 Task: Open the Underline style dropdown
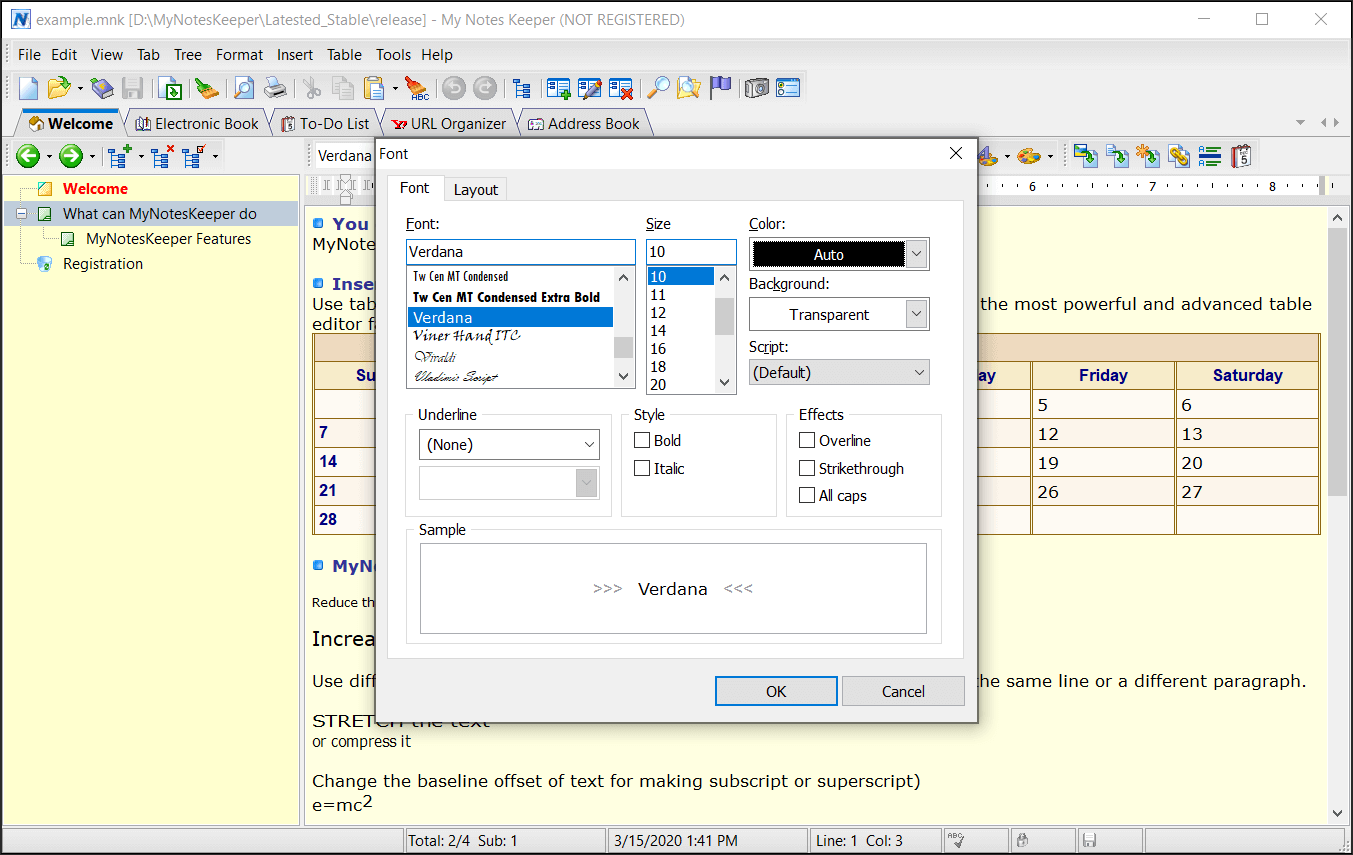pos(509,444)
